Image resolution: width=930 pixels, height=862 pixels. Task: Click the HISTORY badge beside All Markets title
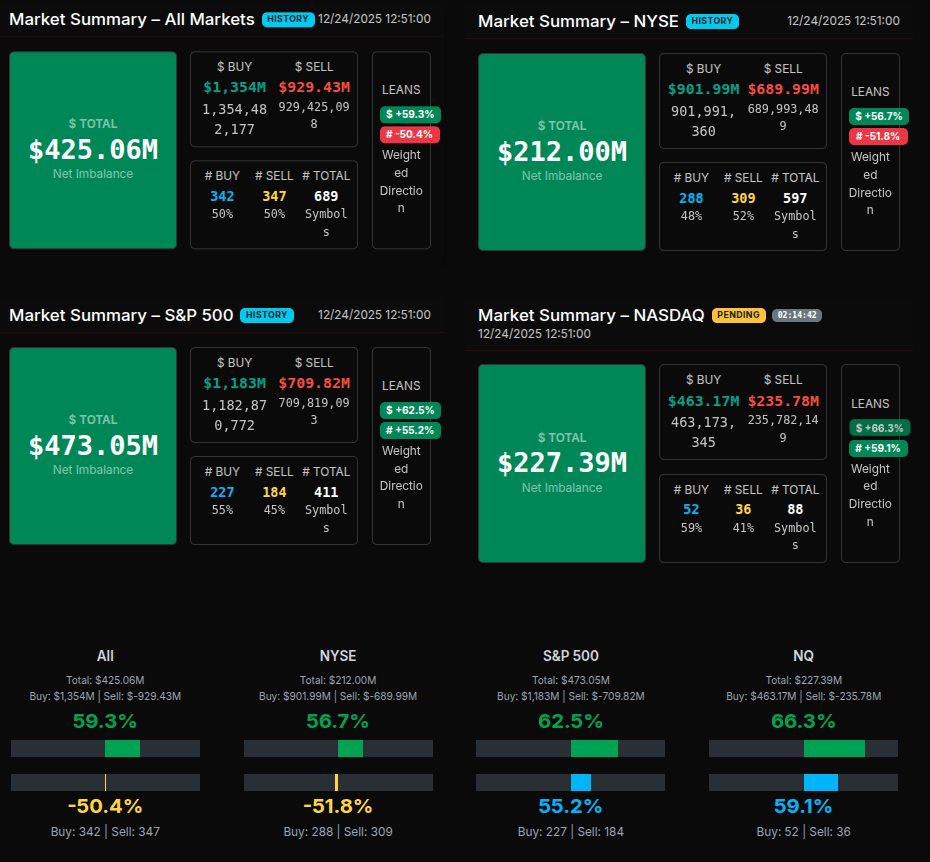coord(287,19)
